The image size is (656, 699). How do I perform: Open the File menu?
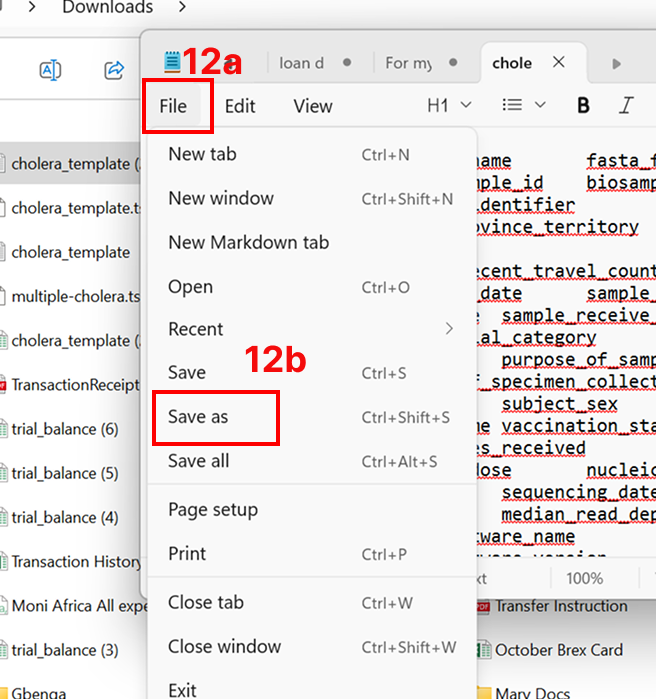click(173, 106)
